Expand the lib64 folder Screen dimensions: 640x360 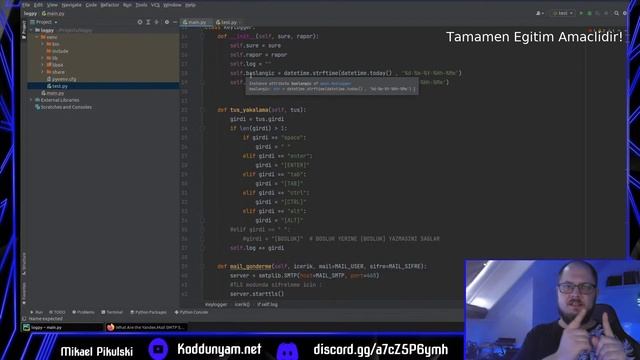pyautogui.click(x=42, y=65)
